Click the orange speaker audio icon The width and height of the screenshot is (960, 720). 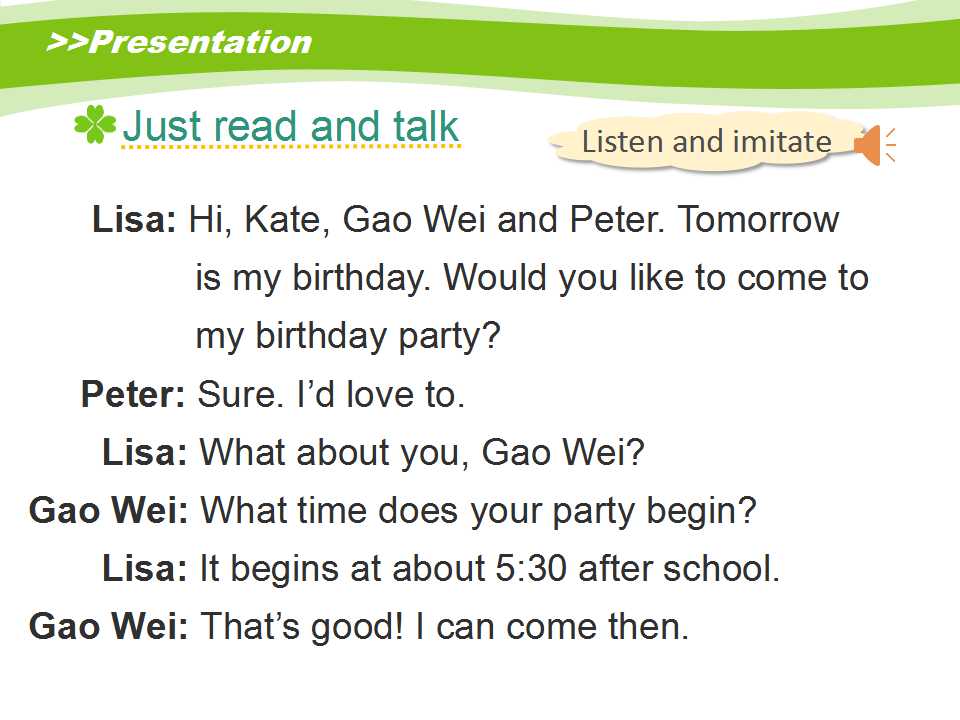tap(875, 146)
